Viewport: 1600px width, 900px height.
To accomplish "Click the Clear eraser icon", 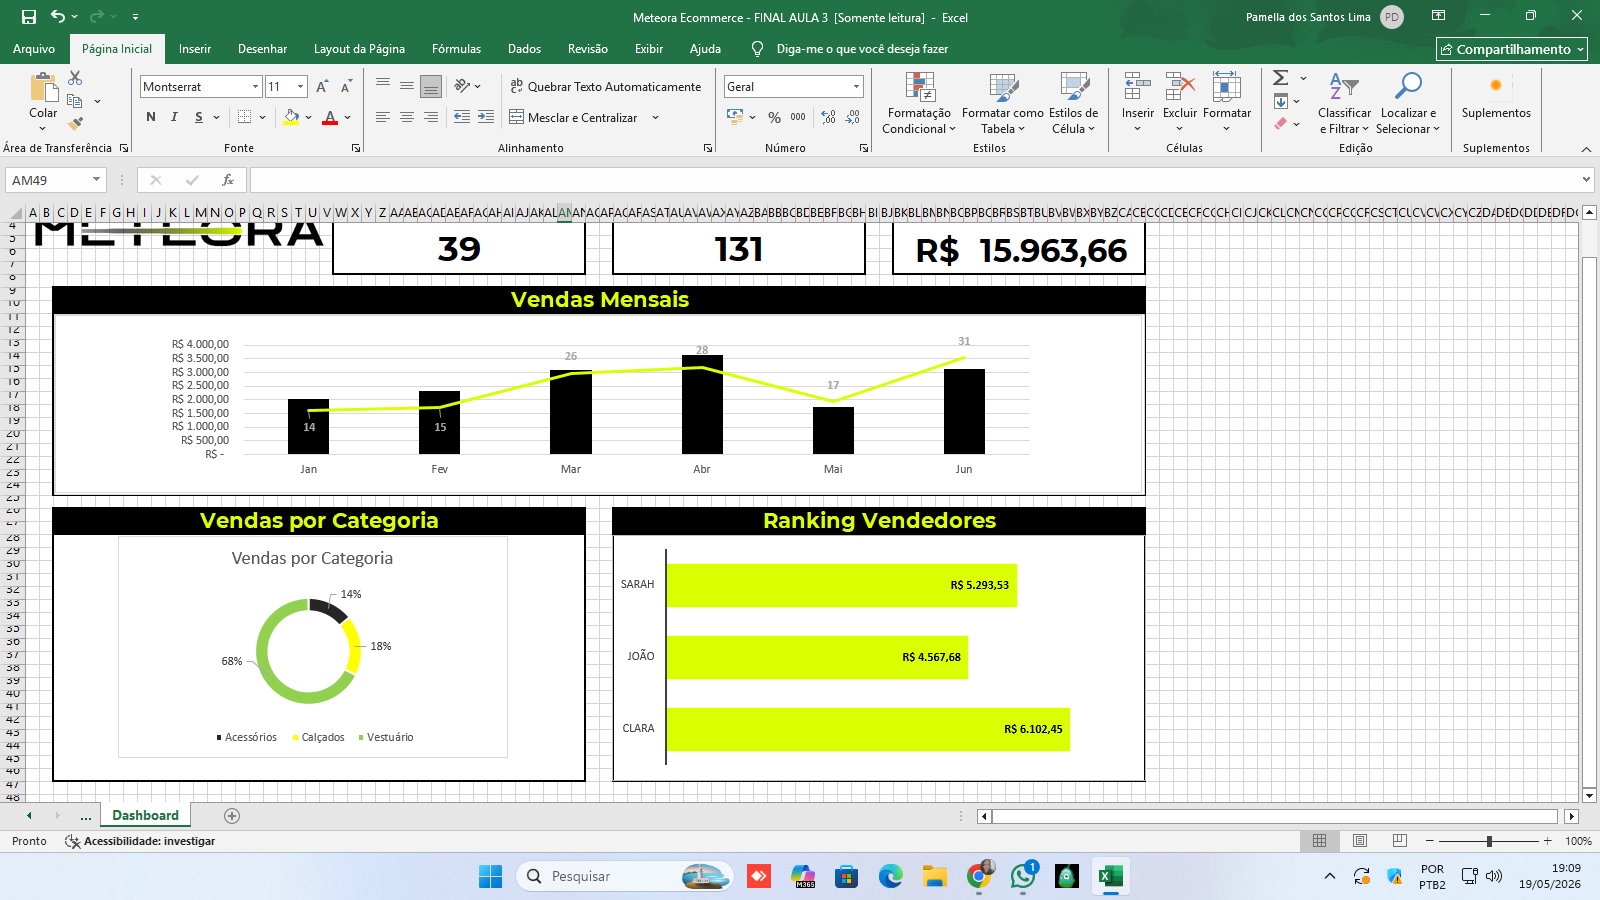I will [x=1281, y=124].
